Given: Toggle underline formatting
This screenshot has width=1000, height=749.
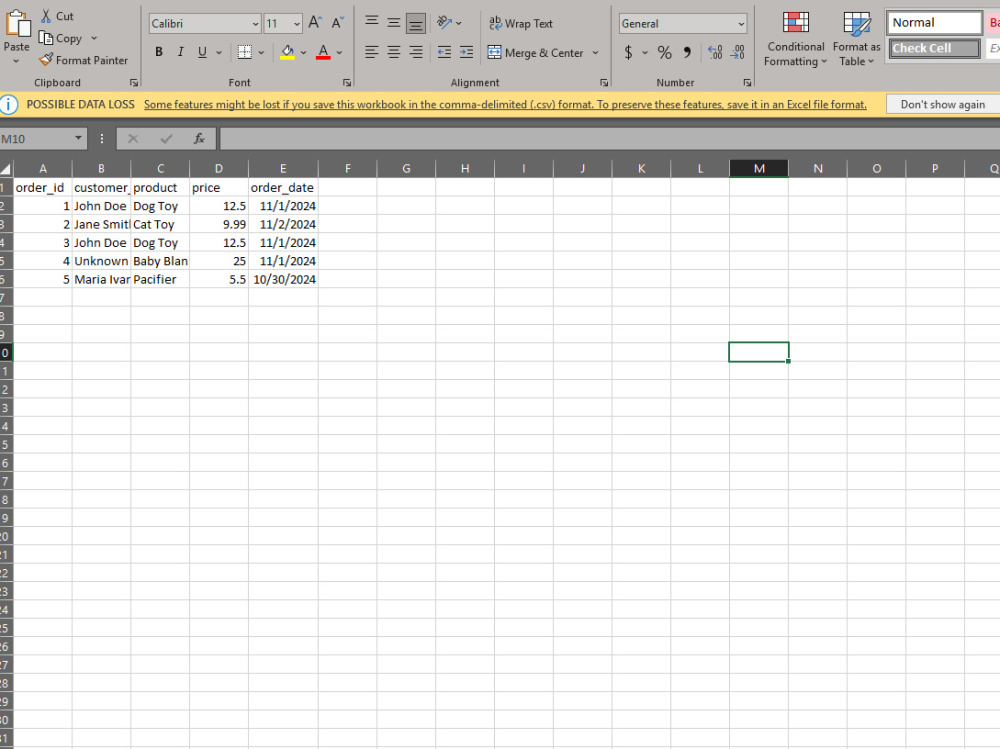Looking at the screenshot, I should 202,52.
